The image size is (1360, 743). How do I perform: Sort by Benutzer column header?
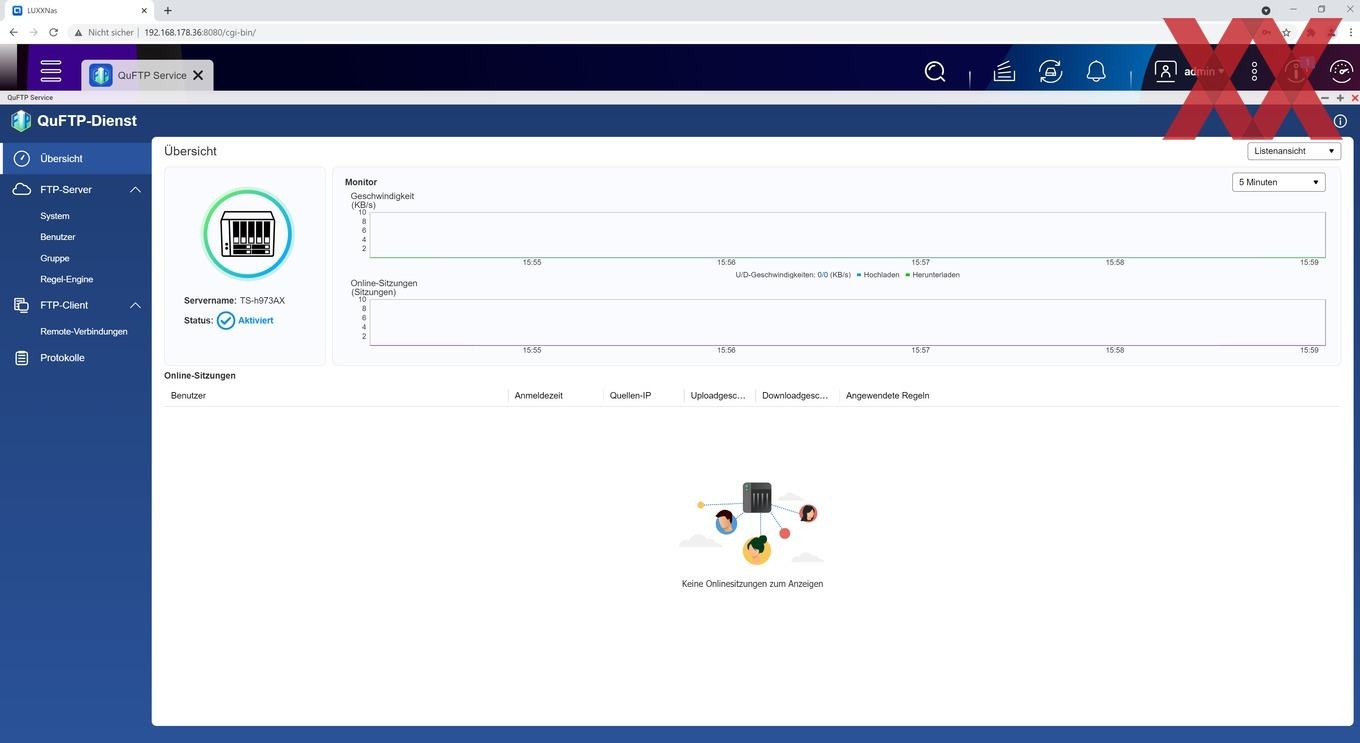[188, 396]
